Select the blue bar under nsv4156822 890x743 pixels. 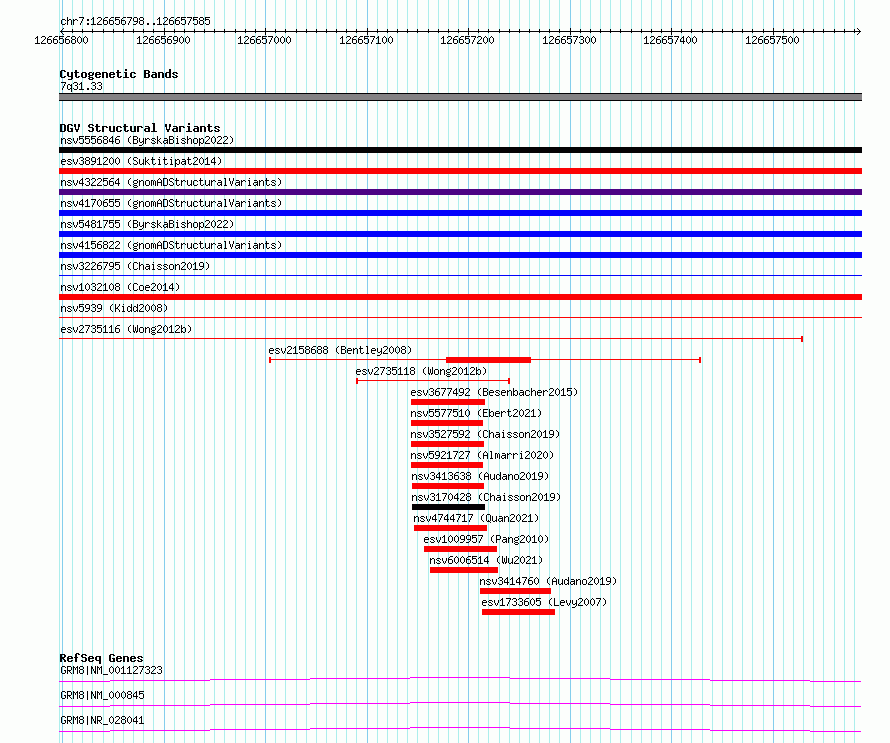point(460,255)
